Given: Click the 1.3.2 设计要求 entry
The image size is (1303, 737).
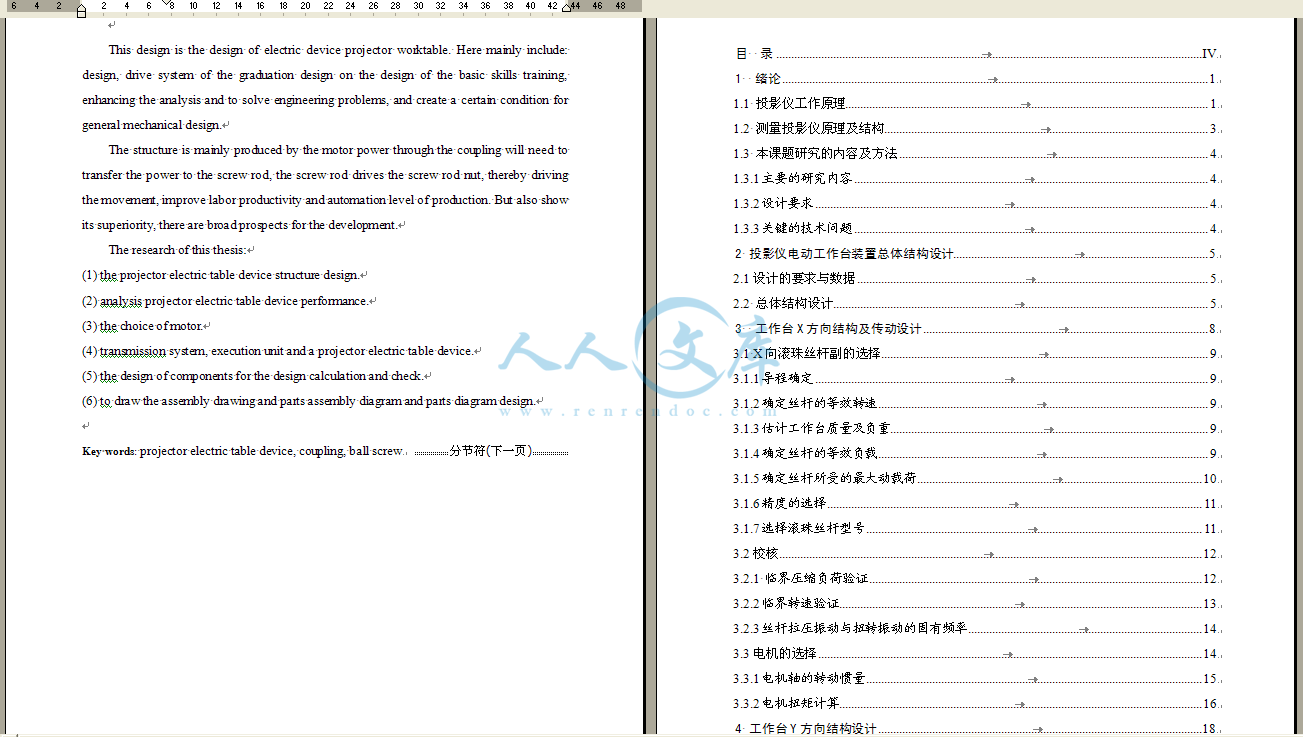Looking at the screenshot, I should 977,204.
